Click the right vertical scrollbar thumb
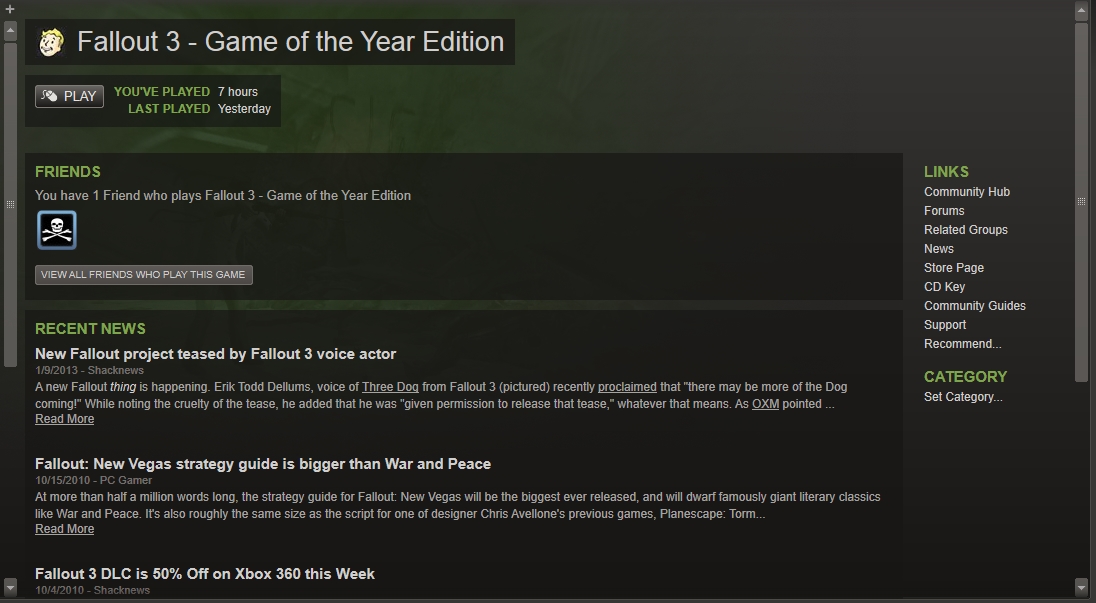The image size is (1096, 603). (x=1081, y=200)
